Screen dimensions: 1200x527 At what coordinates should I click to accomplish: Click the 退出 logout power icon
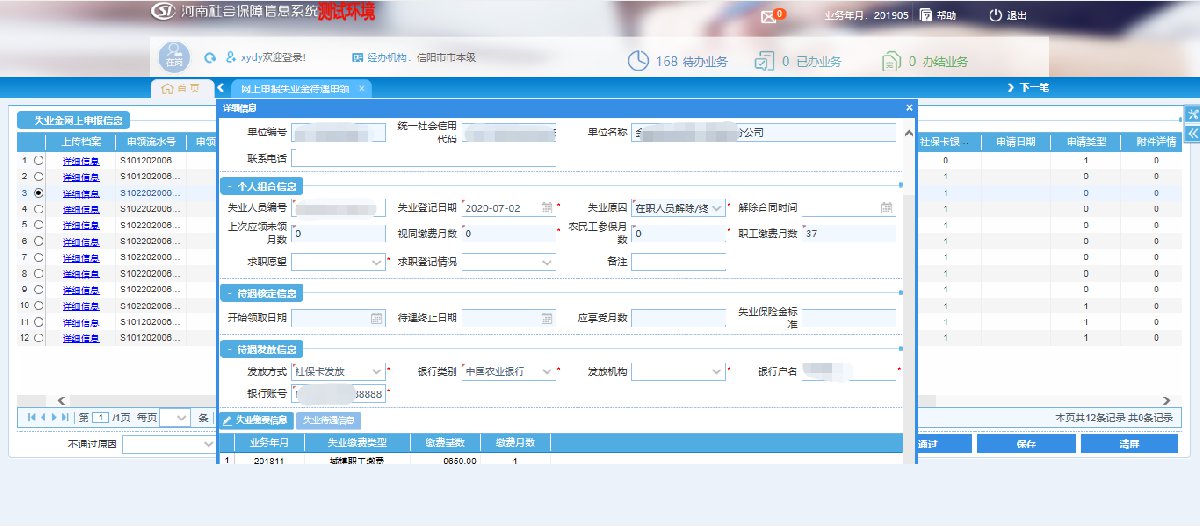click(x=995, y=16)
